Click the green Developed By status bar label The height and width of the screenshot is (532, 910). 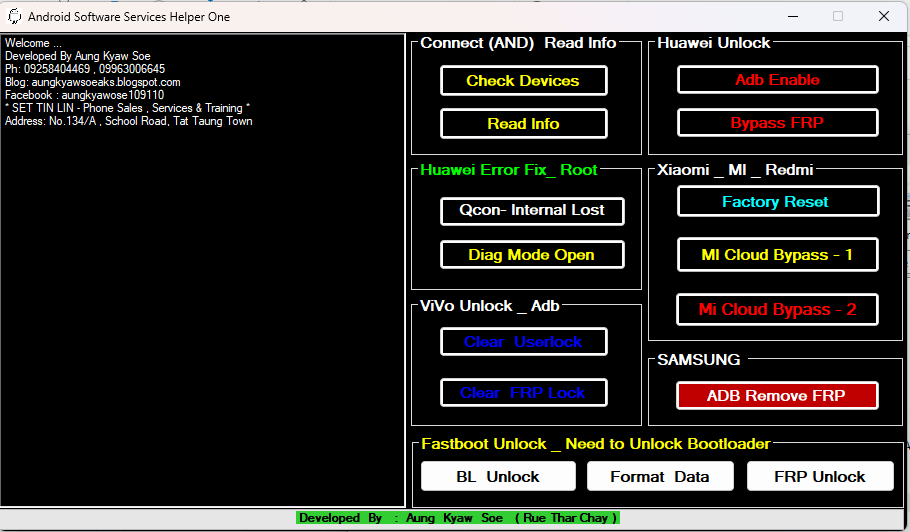coord(458,517)
